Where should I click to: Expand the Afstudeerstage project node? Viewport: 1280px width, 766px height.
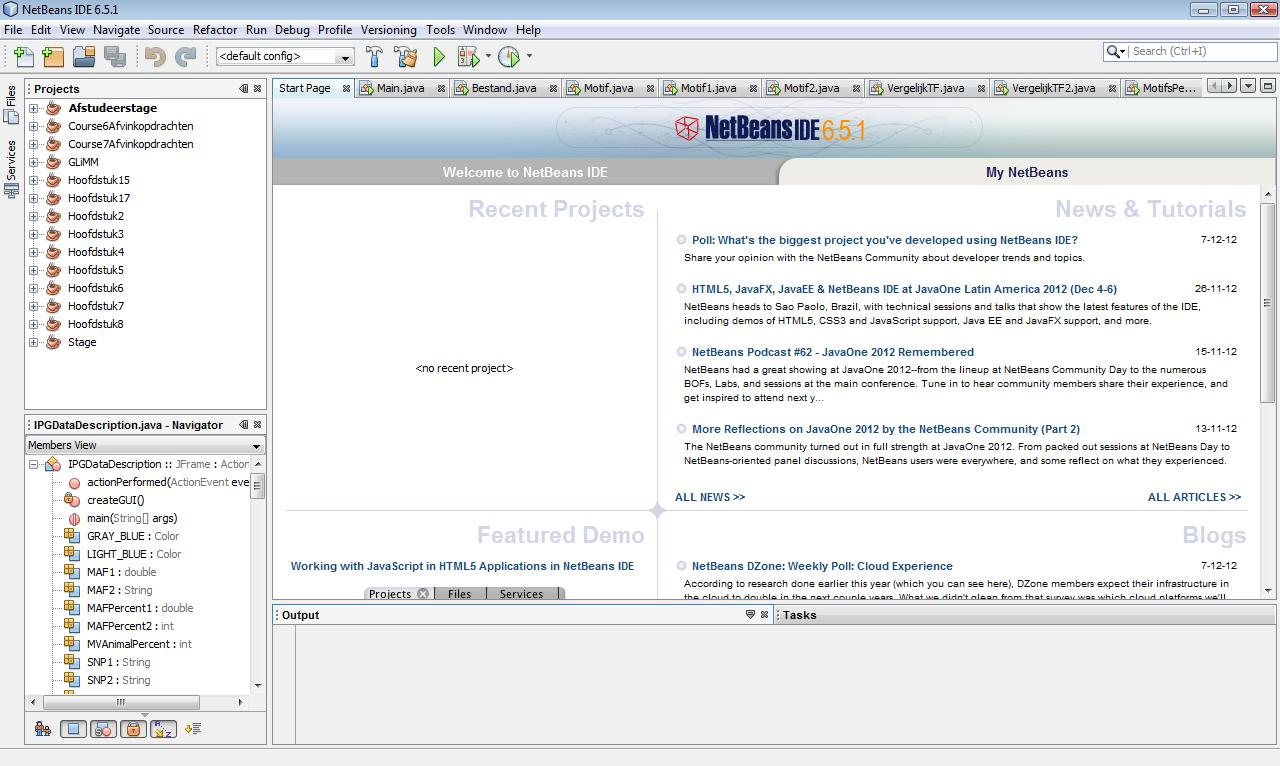click(x=34, y=108)
